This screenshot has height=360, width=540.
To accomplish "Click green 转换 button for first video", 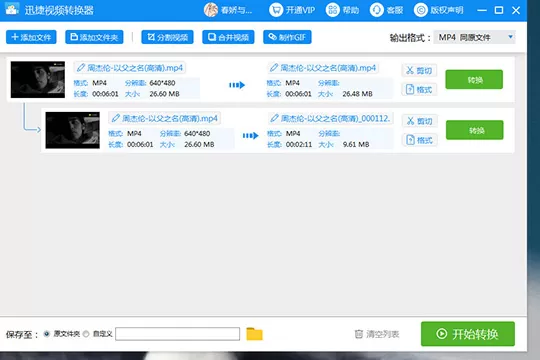I will (x=474, y=80).
